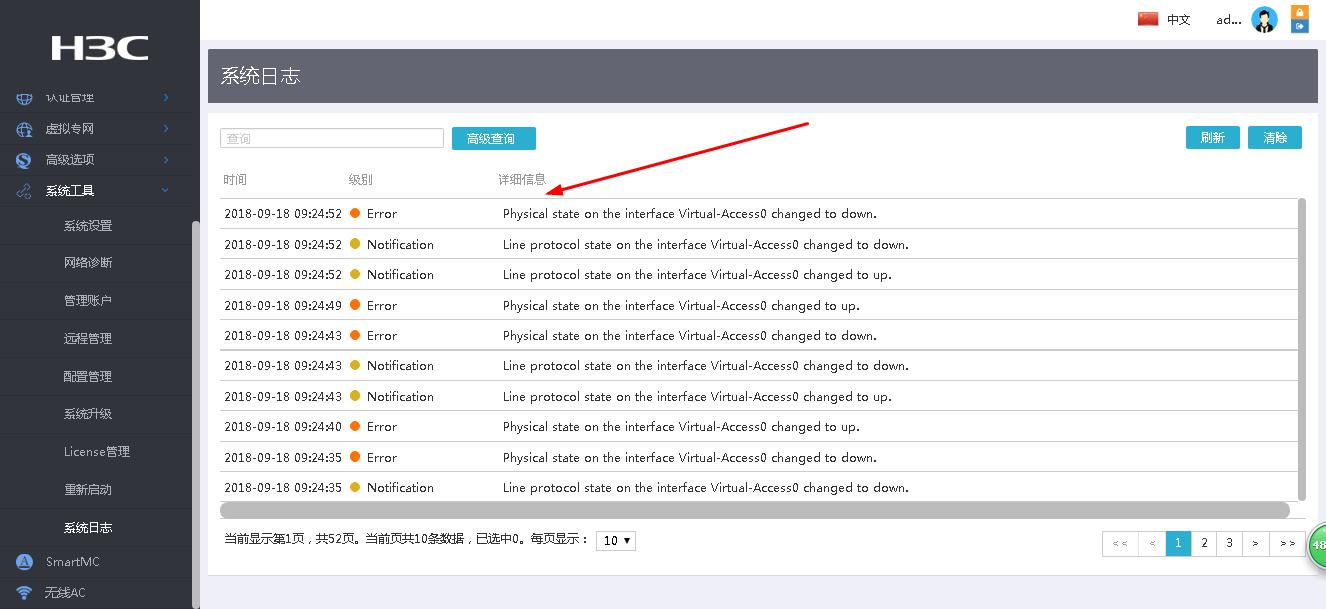Click orange dot of 09:24:40 Error row

coord(355,426)
